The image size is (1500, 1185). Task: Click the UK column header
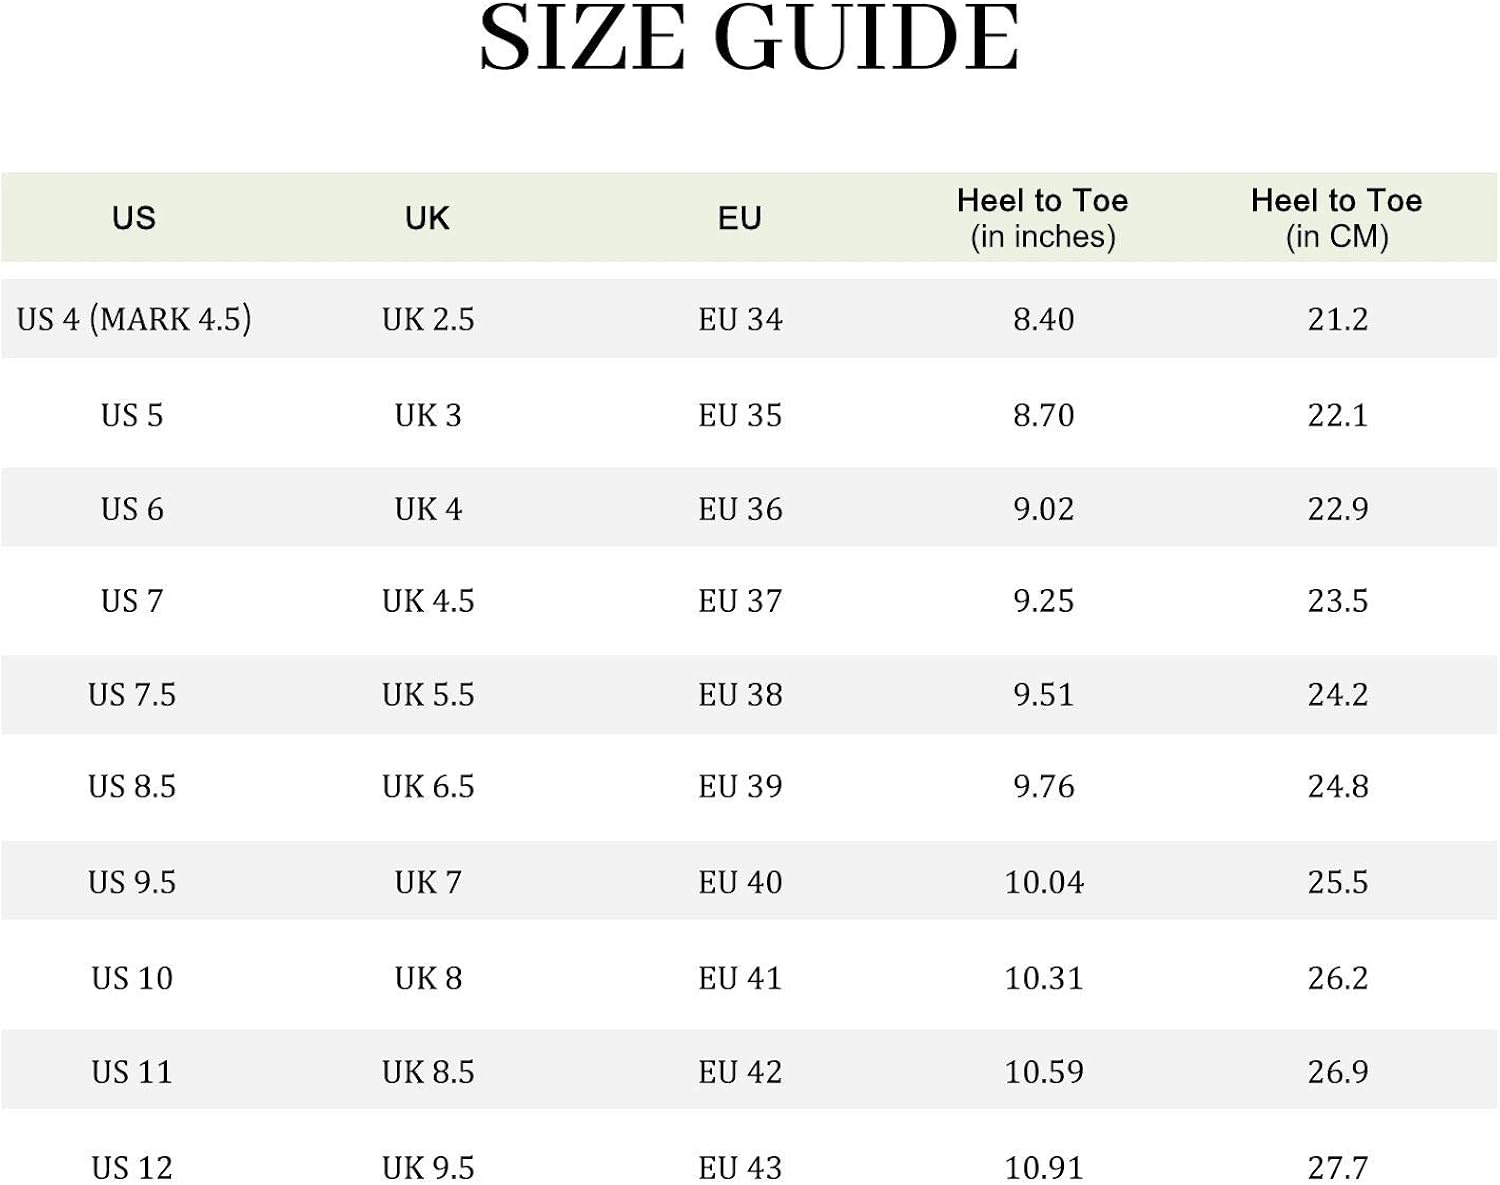tap(427, 218)
